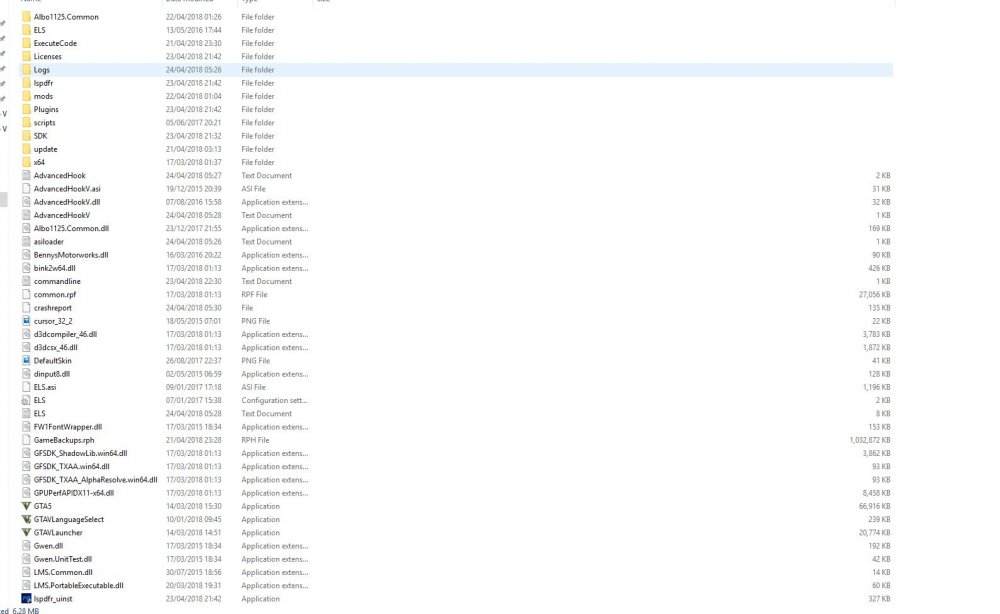Select FW1FontWrapper.dll in the list
The height and width of the screenshot is (614, 1000).
(68, 427)
